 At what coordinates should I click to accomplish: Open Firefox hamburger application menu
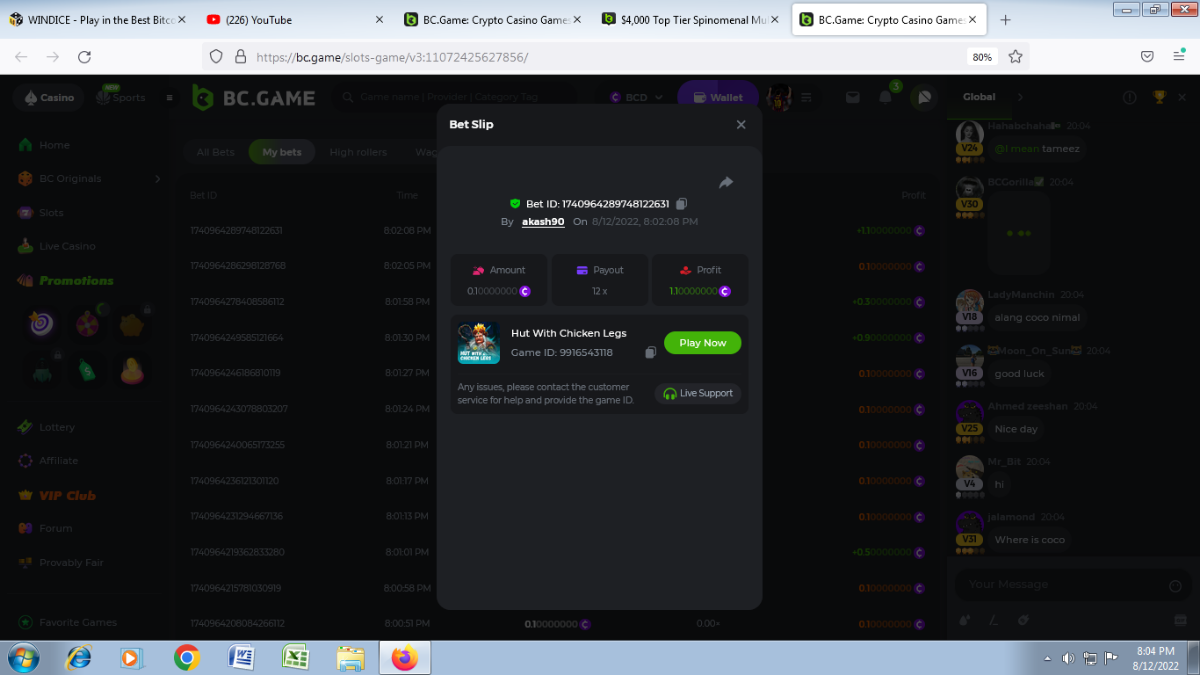pyautogui.click(x=1179, y=57)
